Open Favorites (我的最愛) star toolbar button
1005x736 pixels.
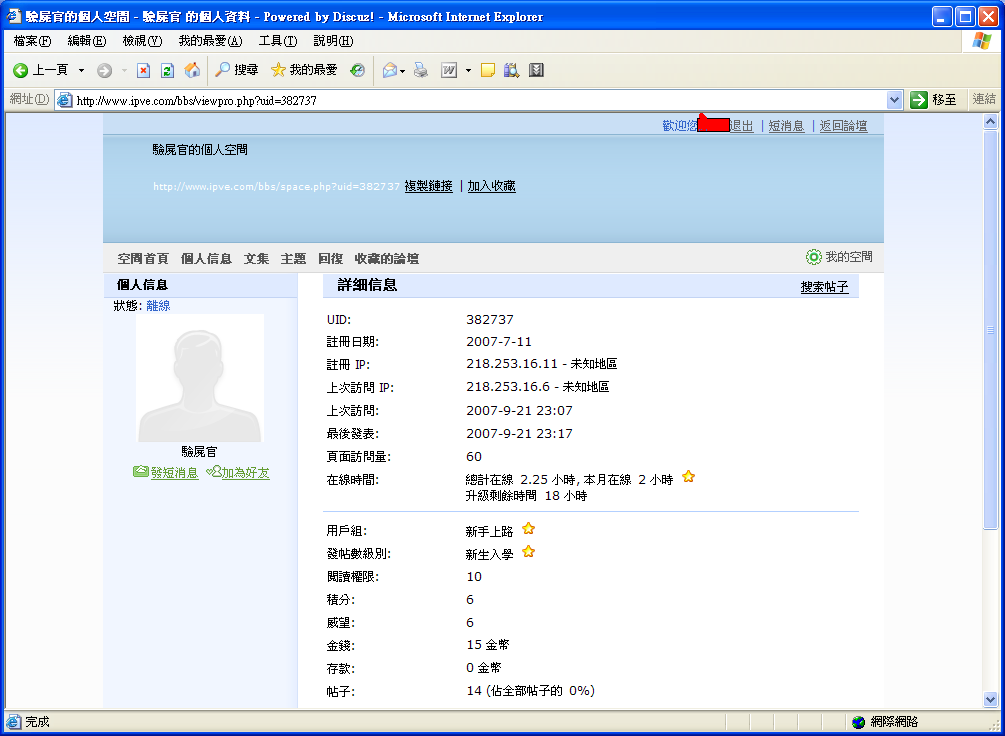point(304,70)
